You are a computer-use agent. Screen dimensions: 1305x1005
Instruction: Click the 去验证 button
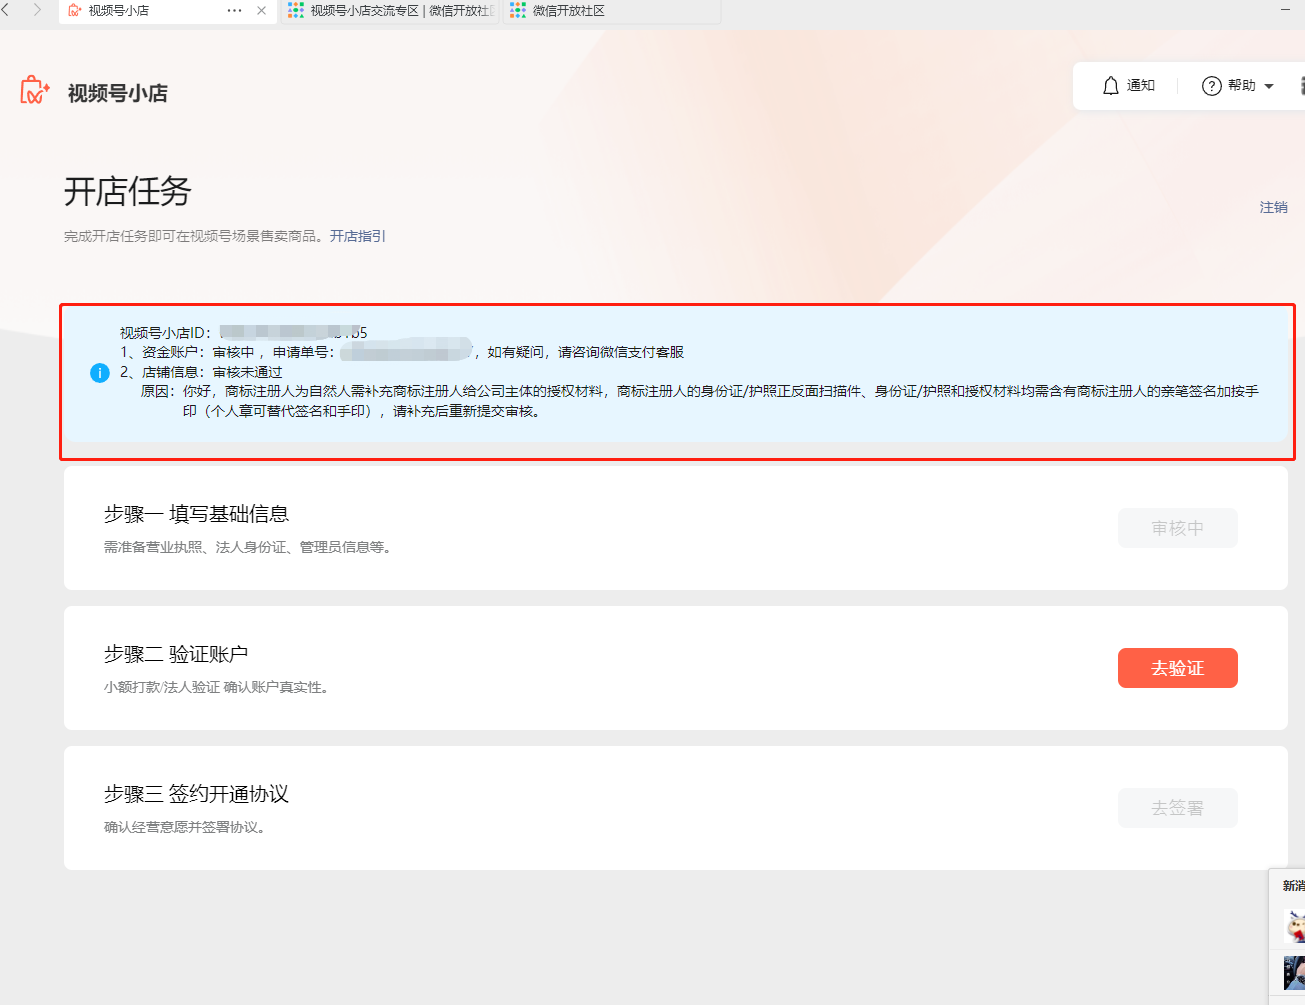pyautogui.click(x=1178, y=668)
